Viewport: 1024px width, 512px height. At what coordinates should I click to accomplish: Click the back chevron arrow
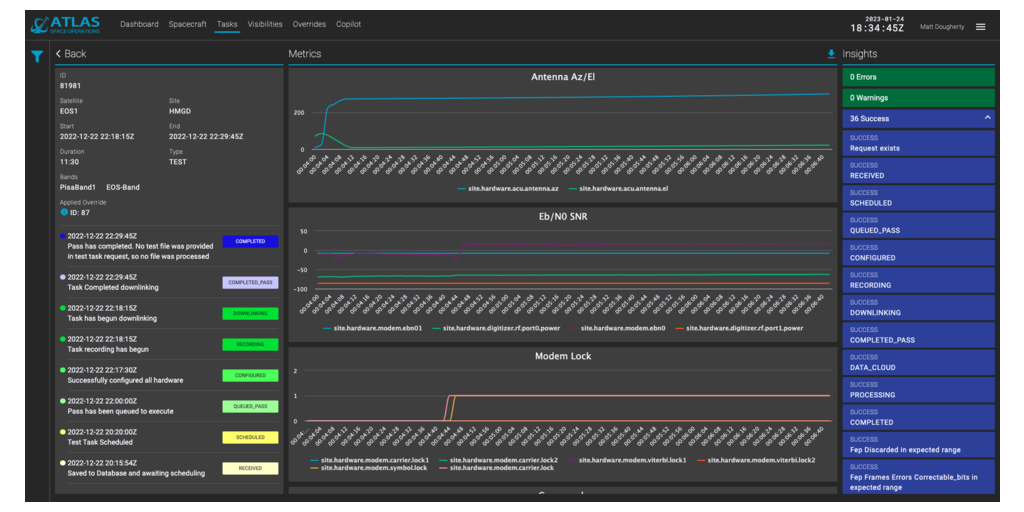[59, 54]
